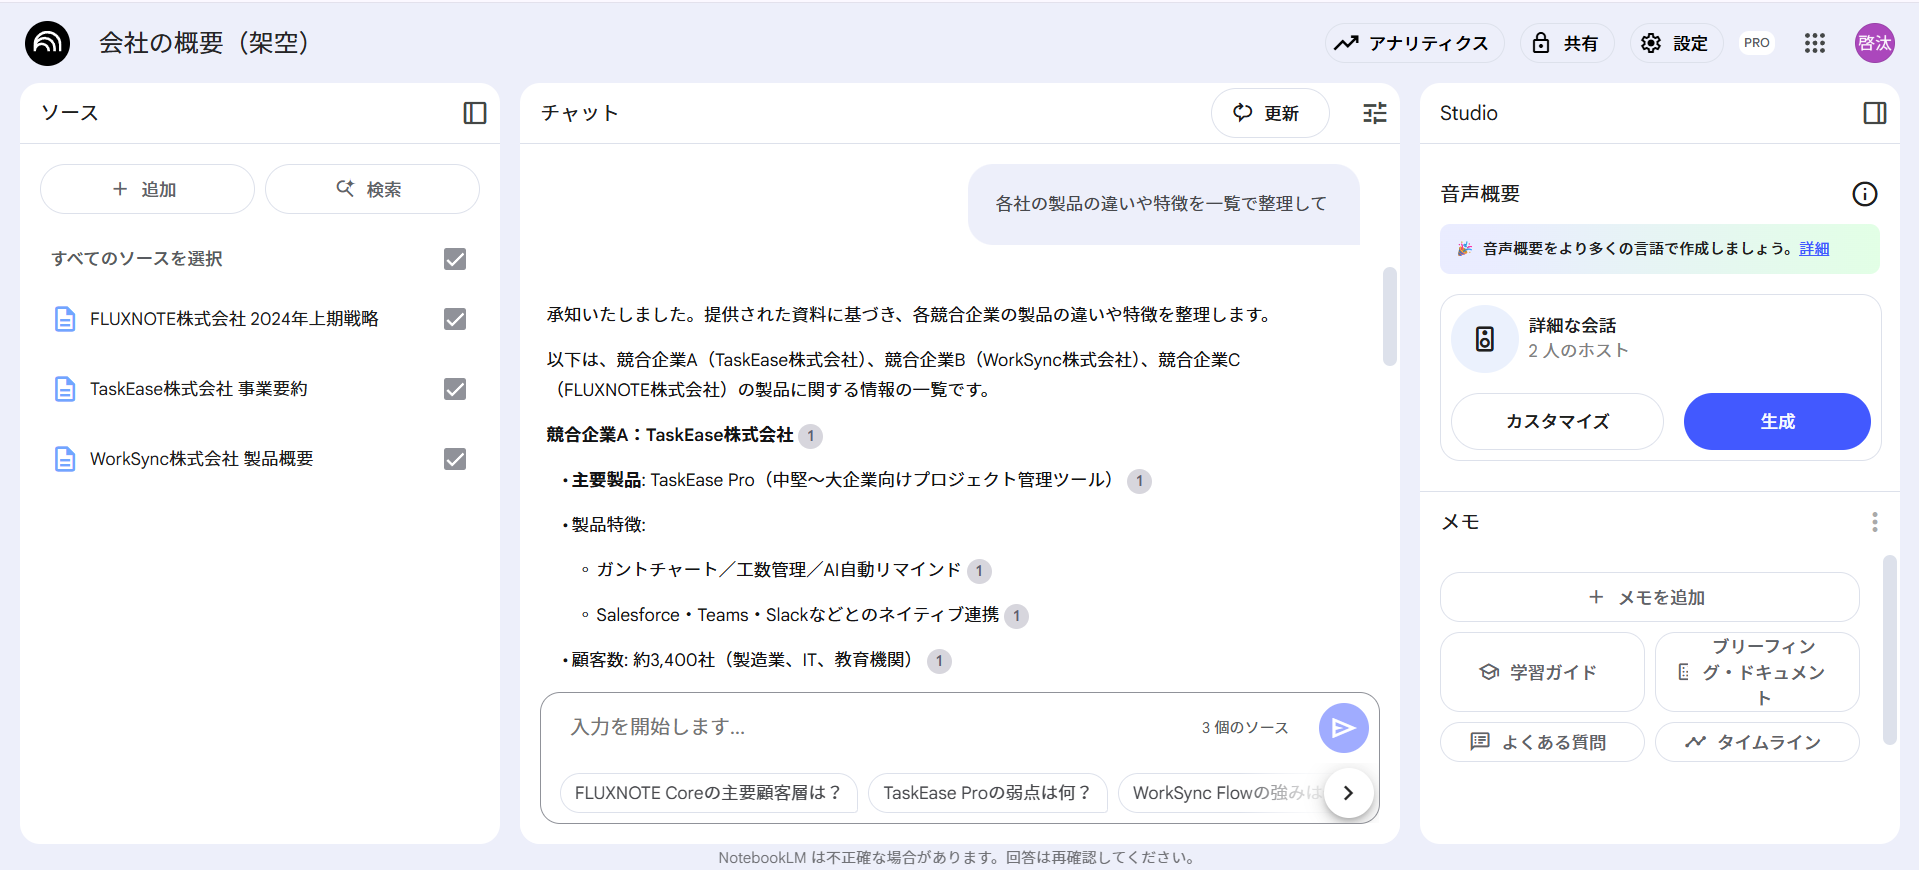Click the NotebookLM logo icon
Screen dimensions: 1919x870
47,43
